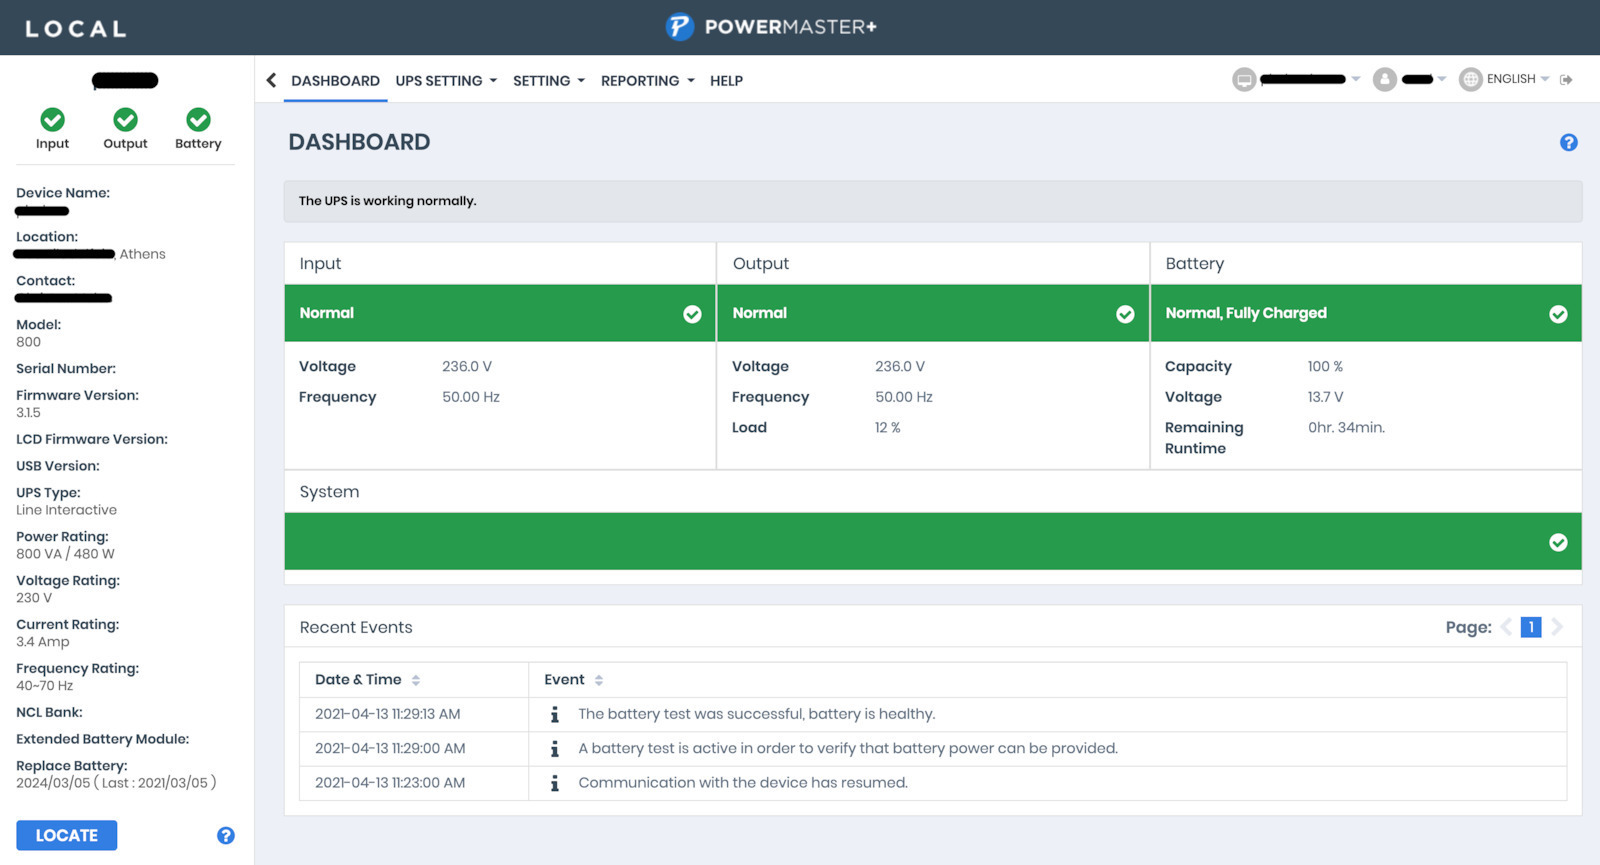This screenshot has width=1600, height=865.
Task: Open the user account dropdown arrow
Action: point(1442,79)
